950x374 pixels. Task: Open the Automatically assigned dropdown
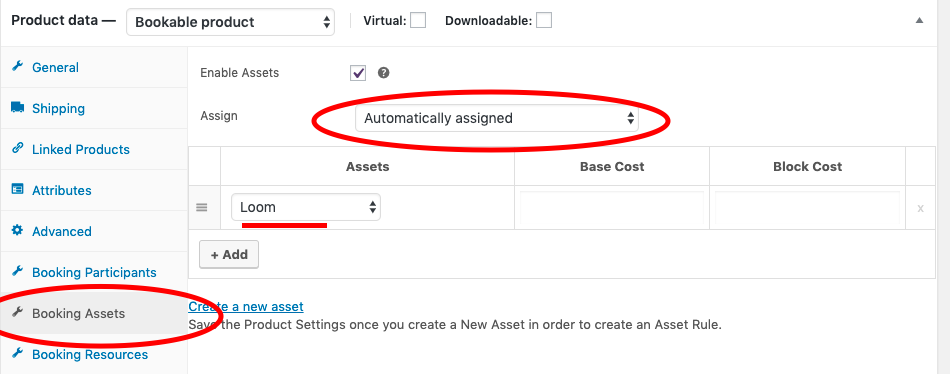point(496,118)
